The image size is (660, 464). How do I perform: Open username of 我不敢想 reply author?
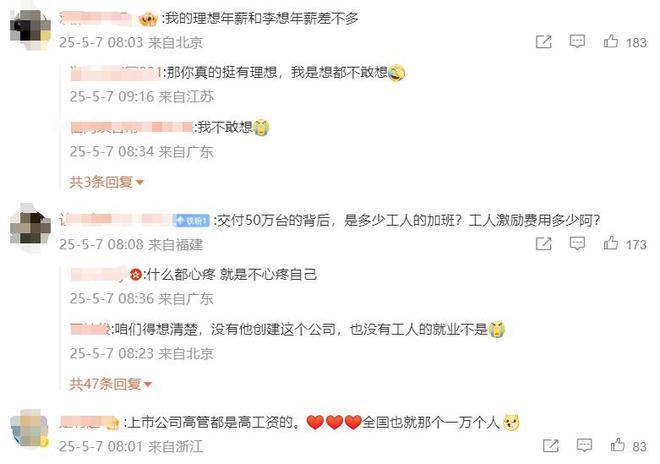point(132,127)
